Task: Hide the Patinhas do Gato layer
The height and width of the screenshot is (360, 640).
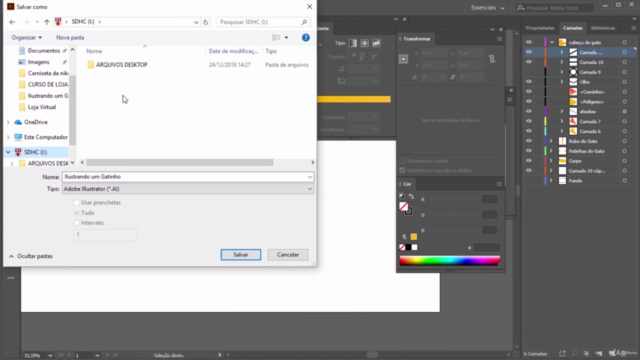Action: (529, 151)
